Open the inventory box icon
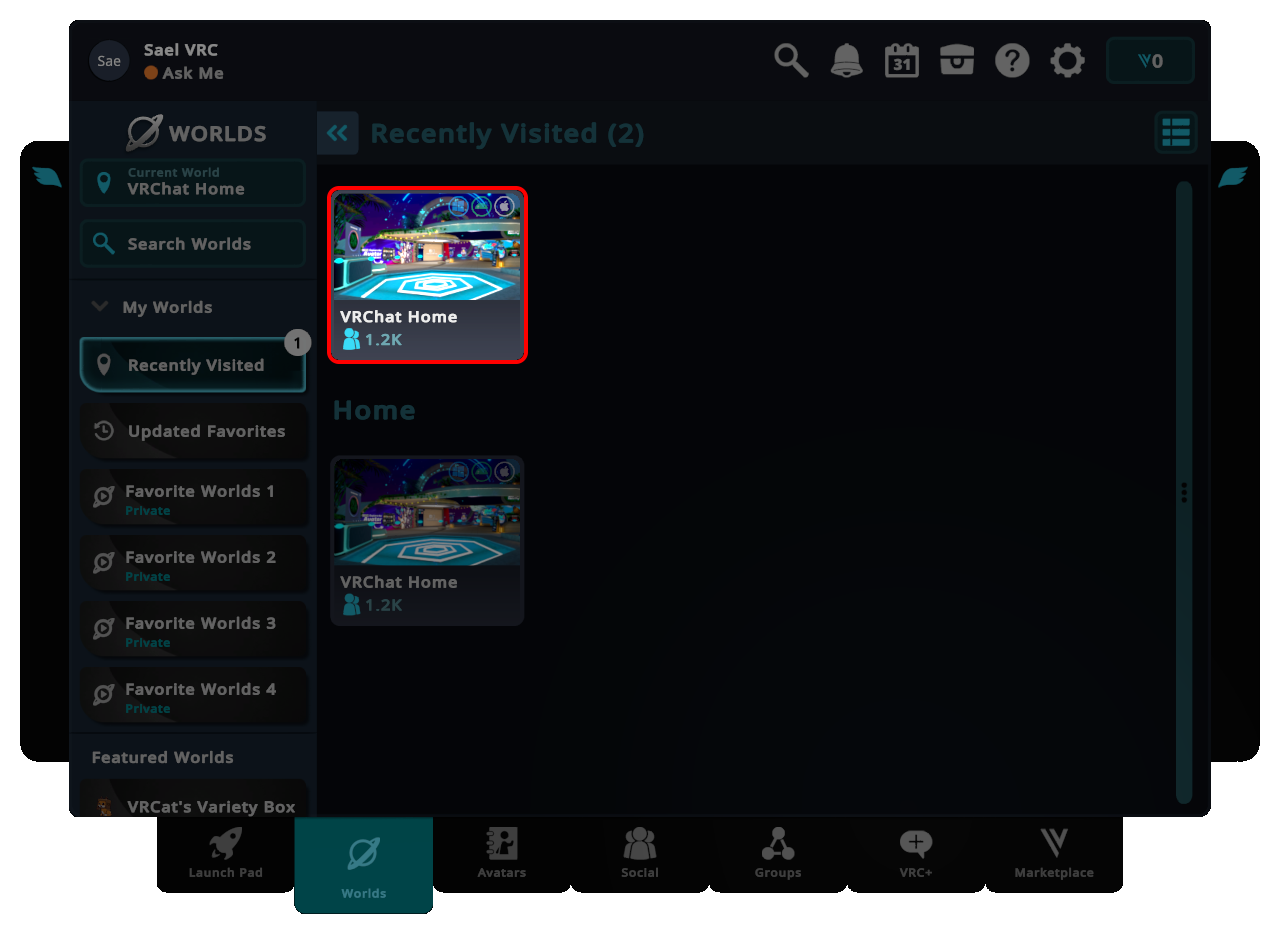The height and width of the screenshot is (934, 1280). point(956,61)
